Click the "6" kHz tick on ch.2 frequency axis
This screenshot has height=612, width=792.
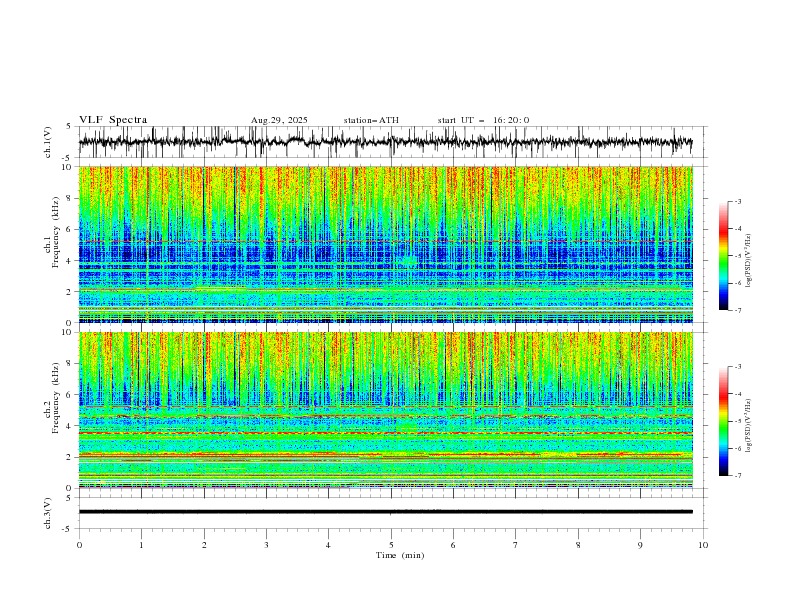(x=71, y=395)
